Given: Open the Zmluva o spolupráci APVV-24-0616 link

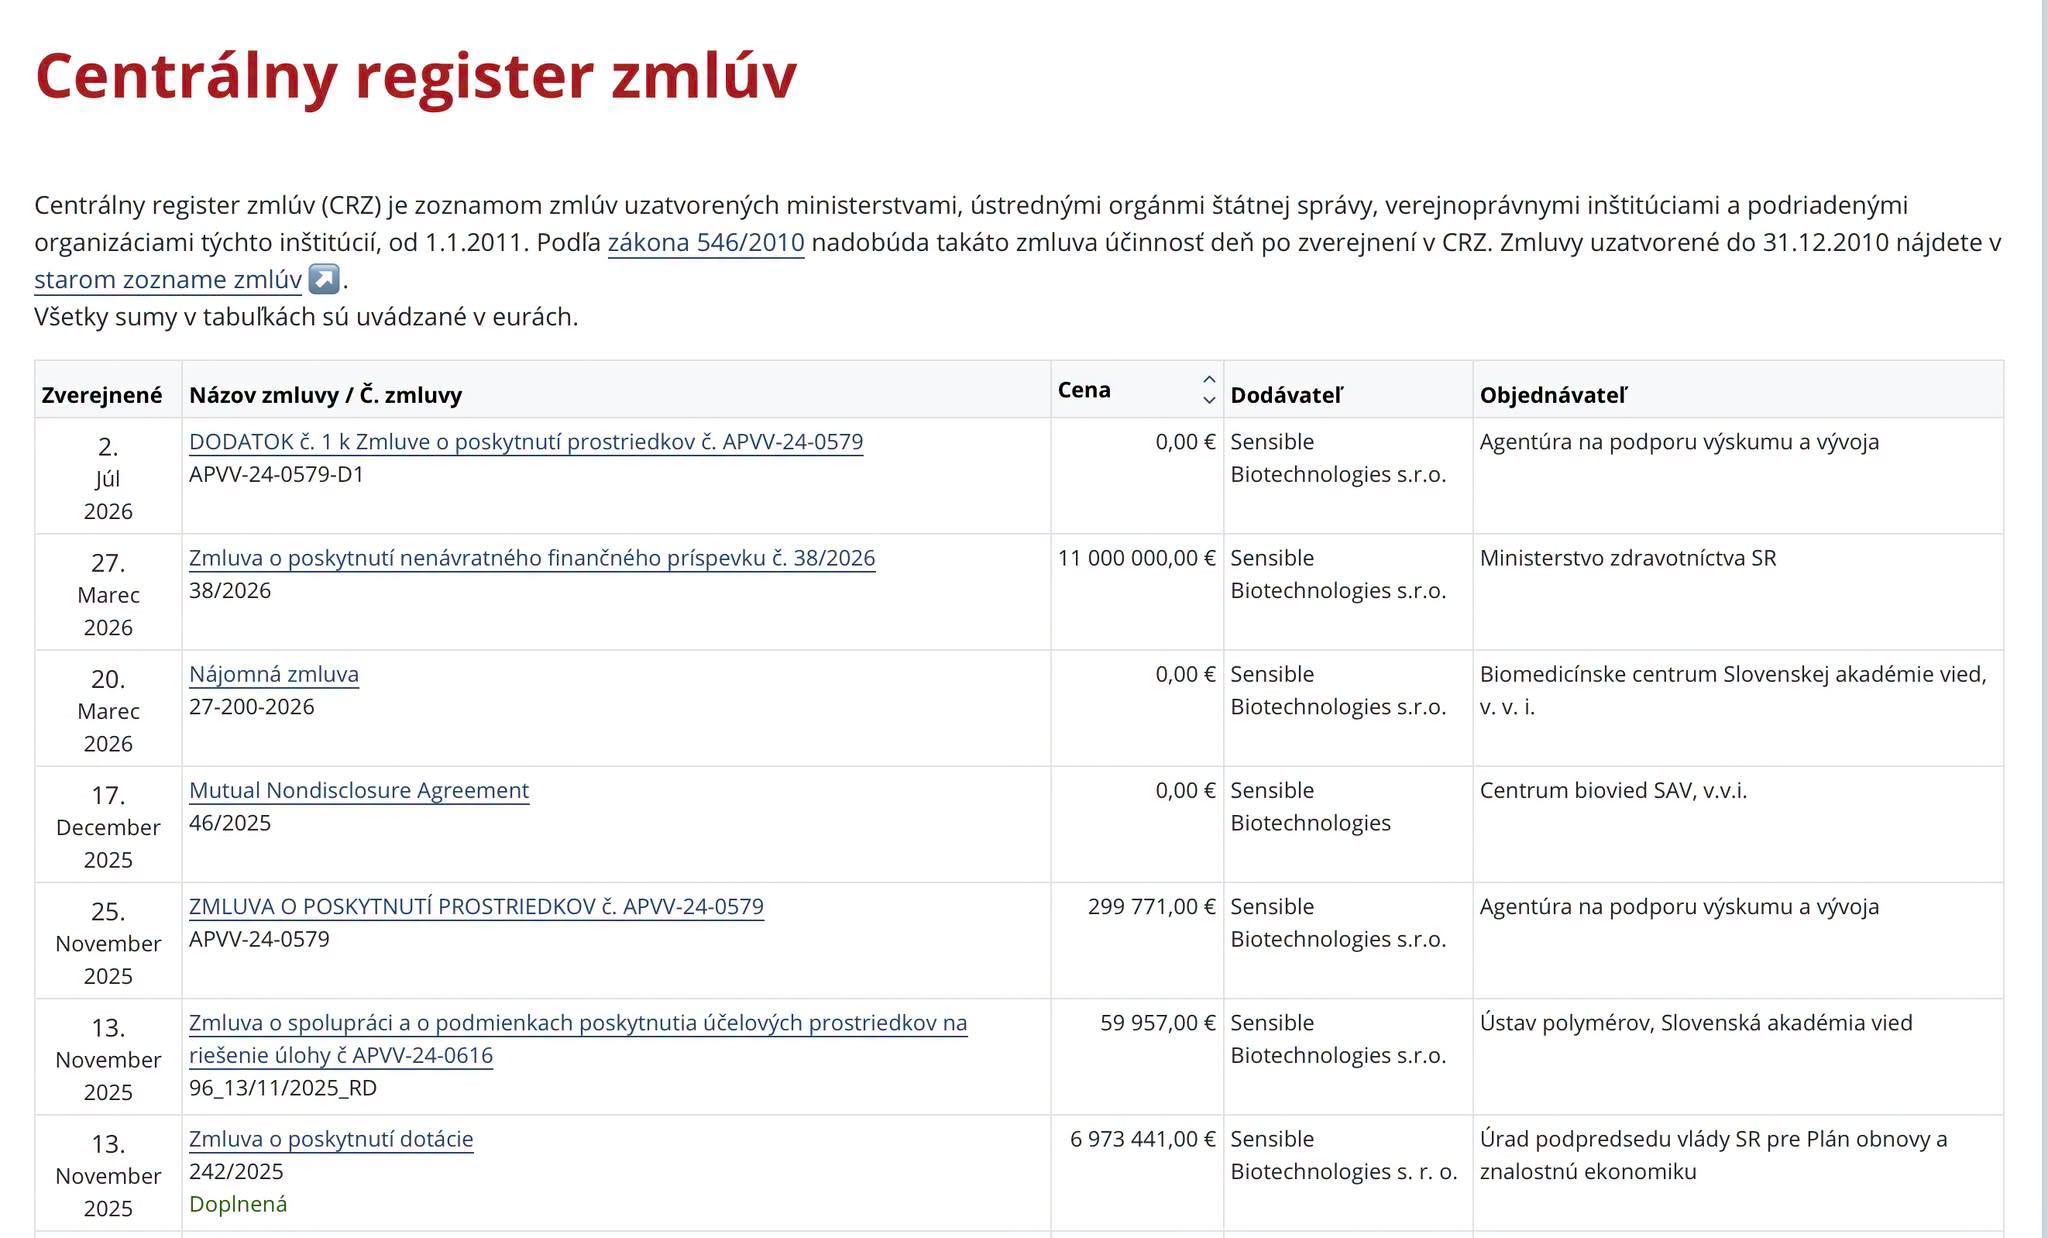Looking at the screenshot, I should click(578, 1039).
